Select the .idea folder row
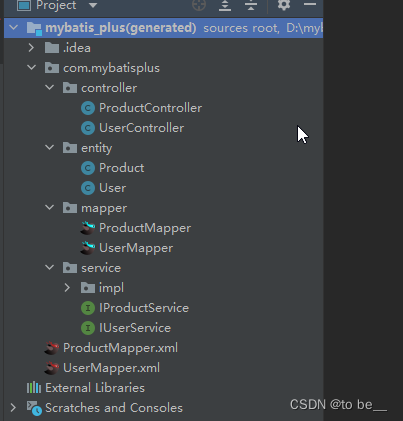Screen dimensions: 403x421 click(x=163, y=48)
